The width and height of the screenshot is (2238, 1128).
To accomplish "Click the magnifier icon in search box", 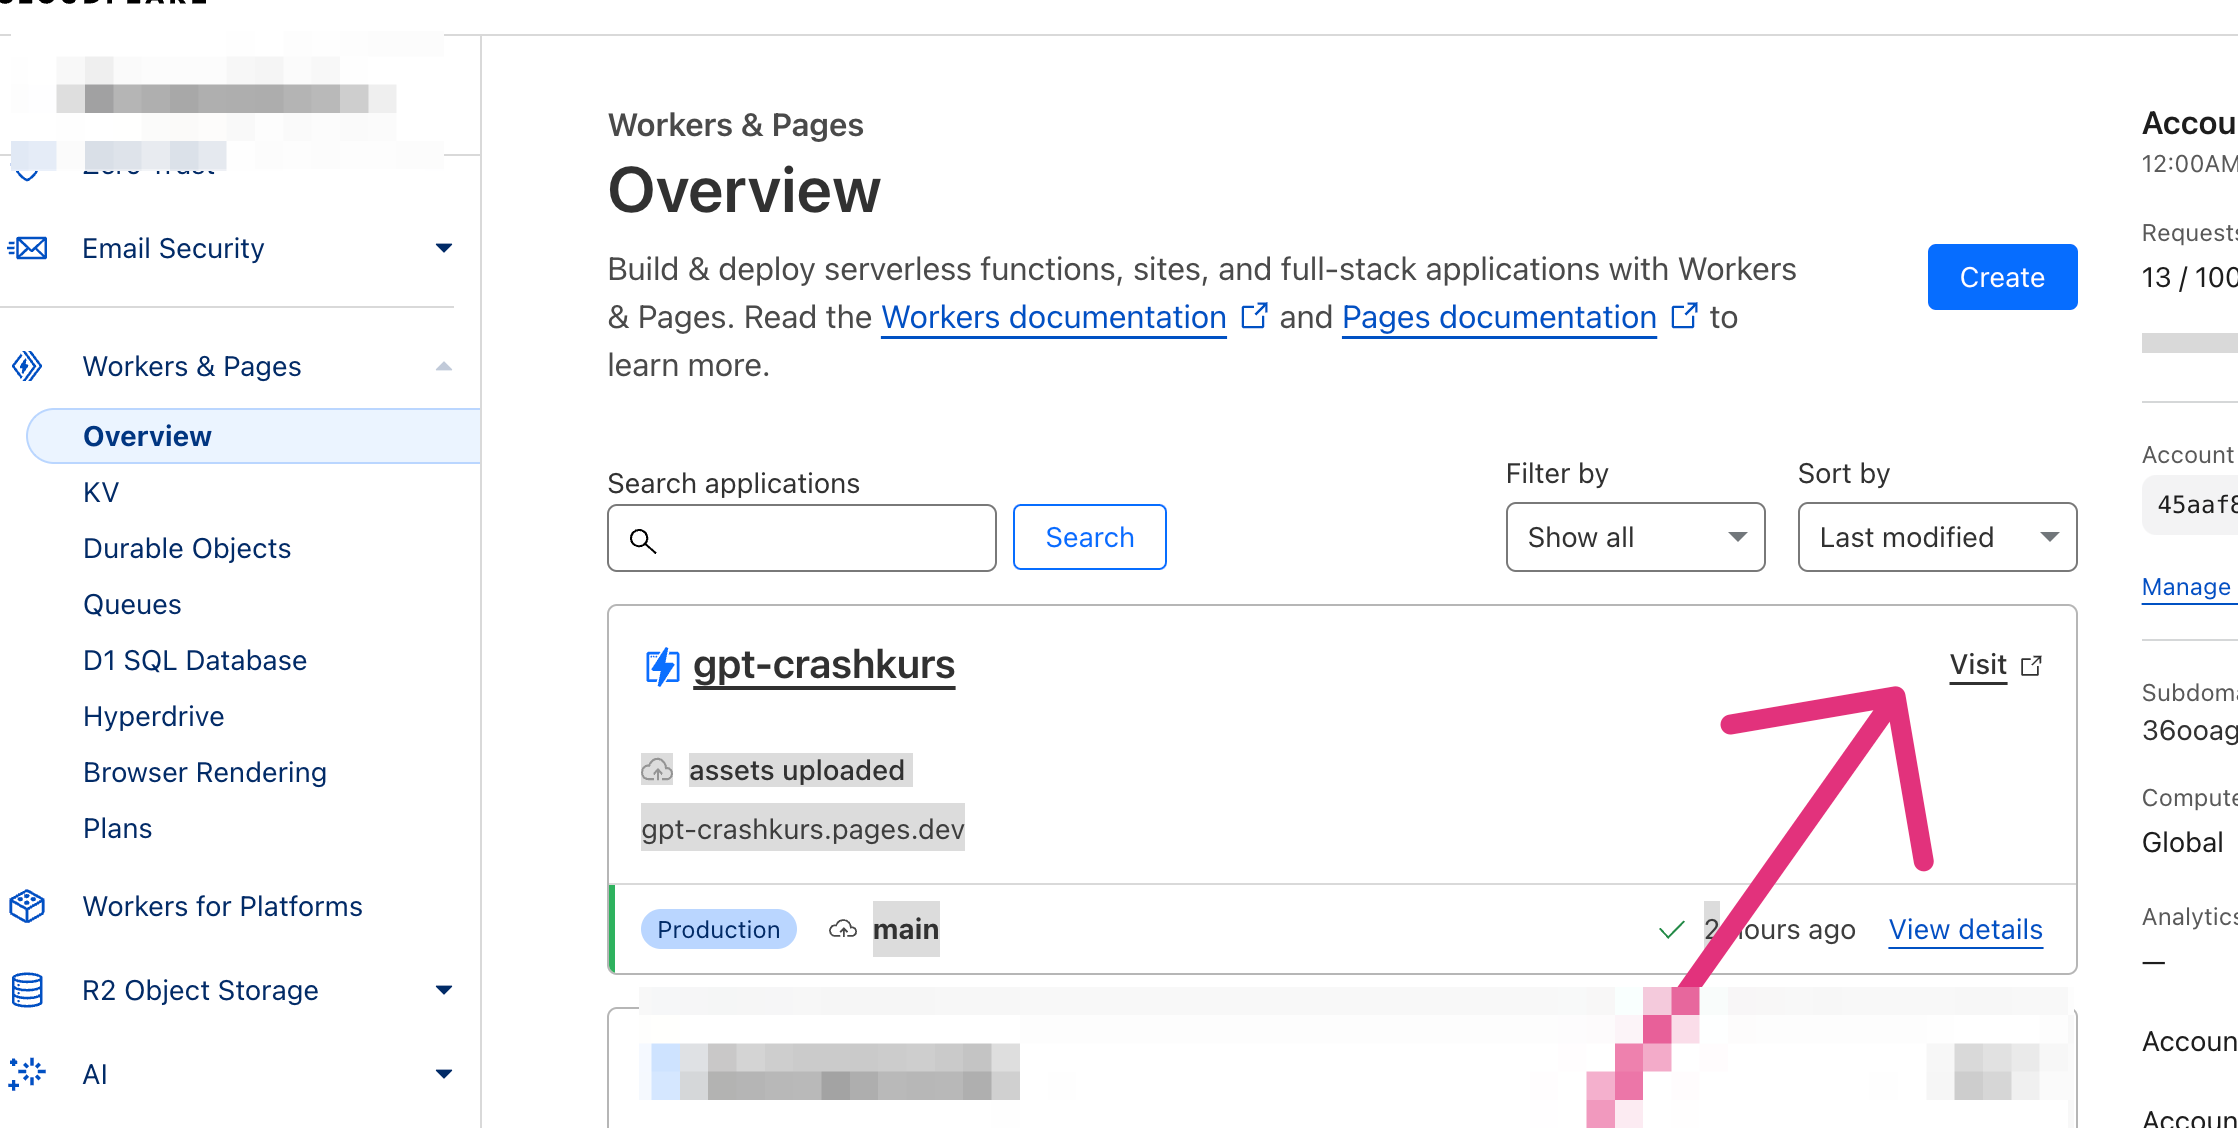I will tap(643, 541).
